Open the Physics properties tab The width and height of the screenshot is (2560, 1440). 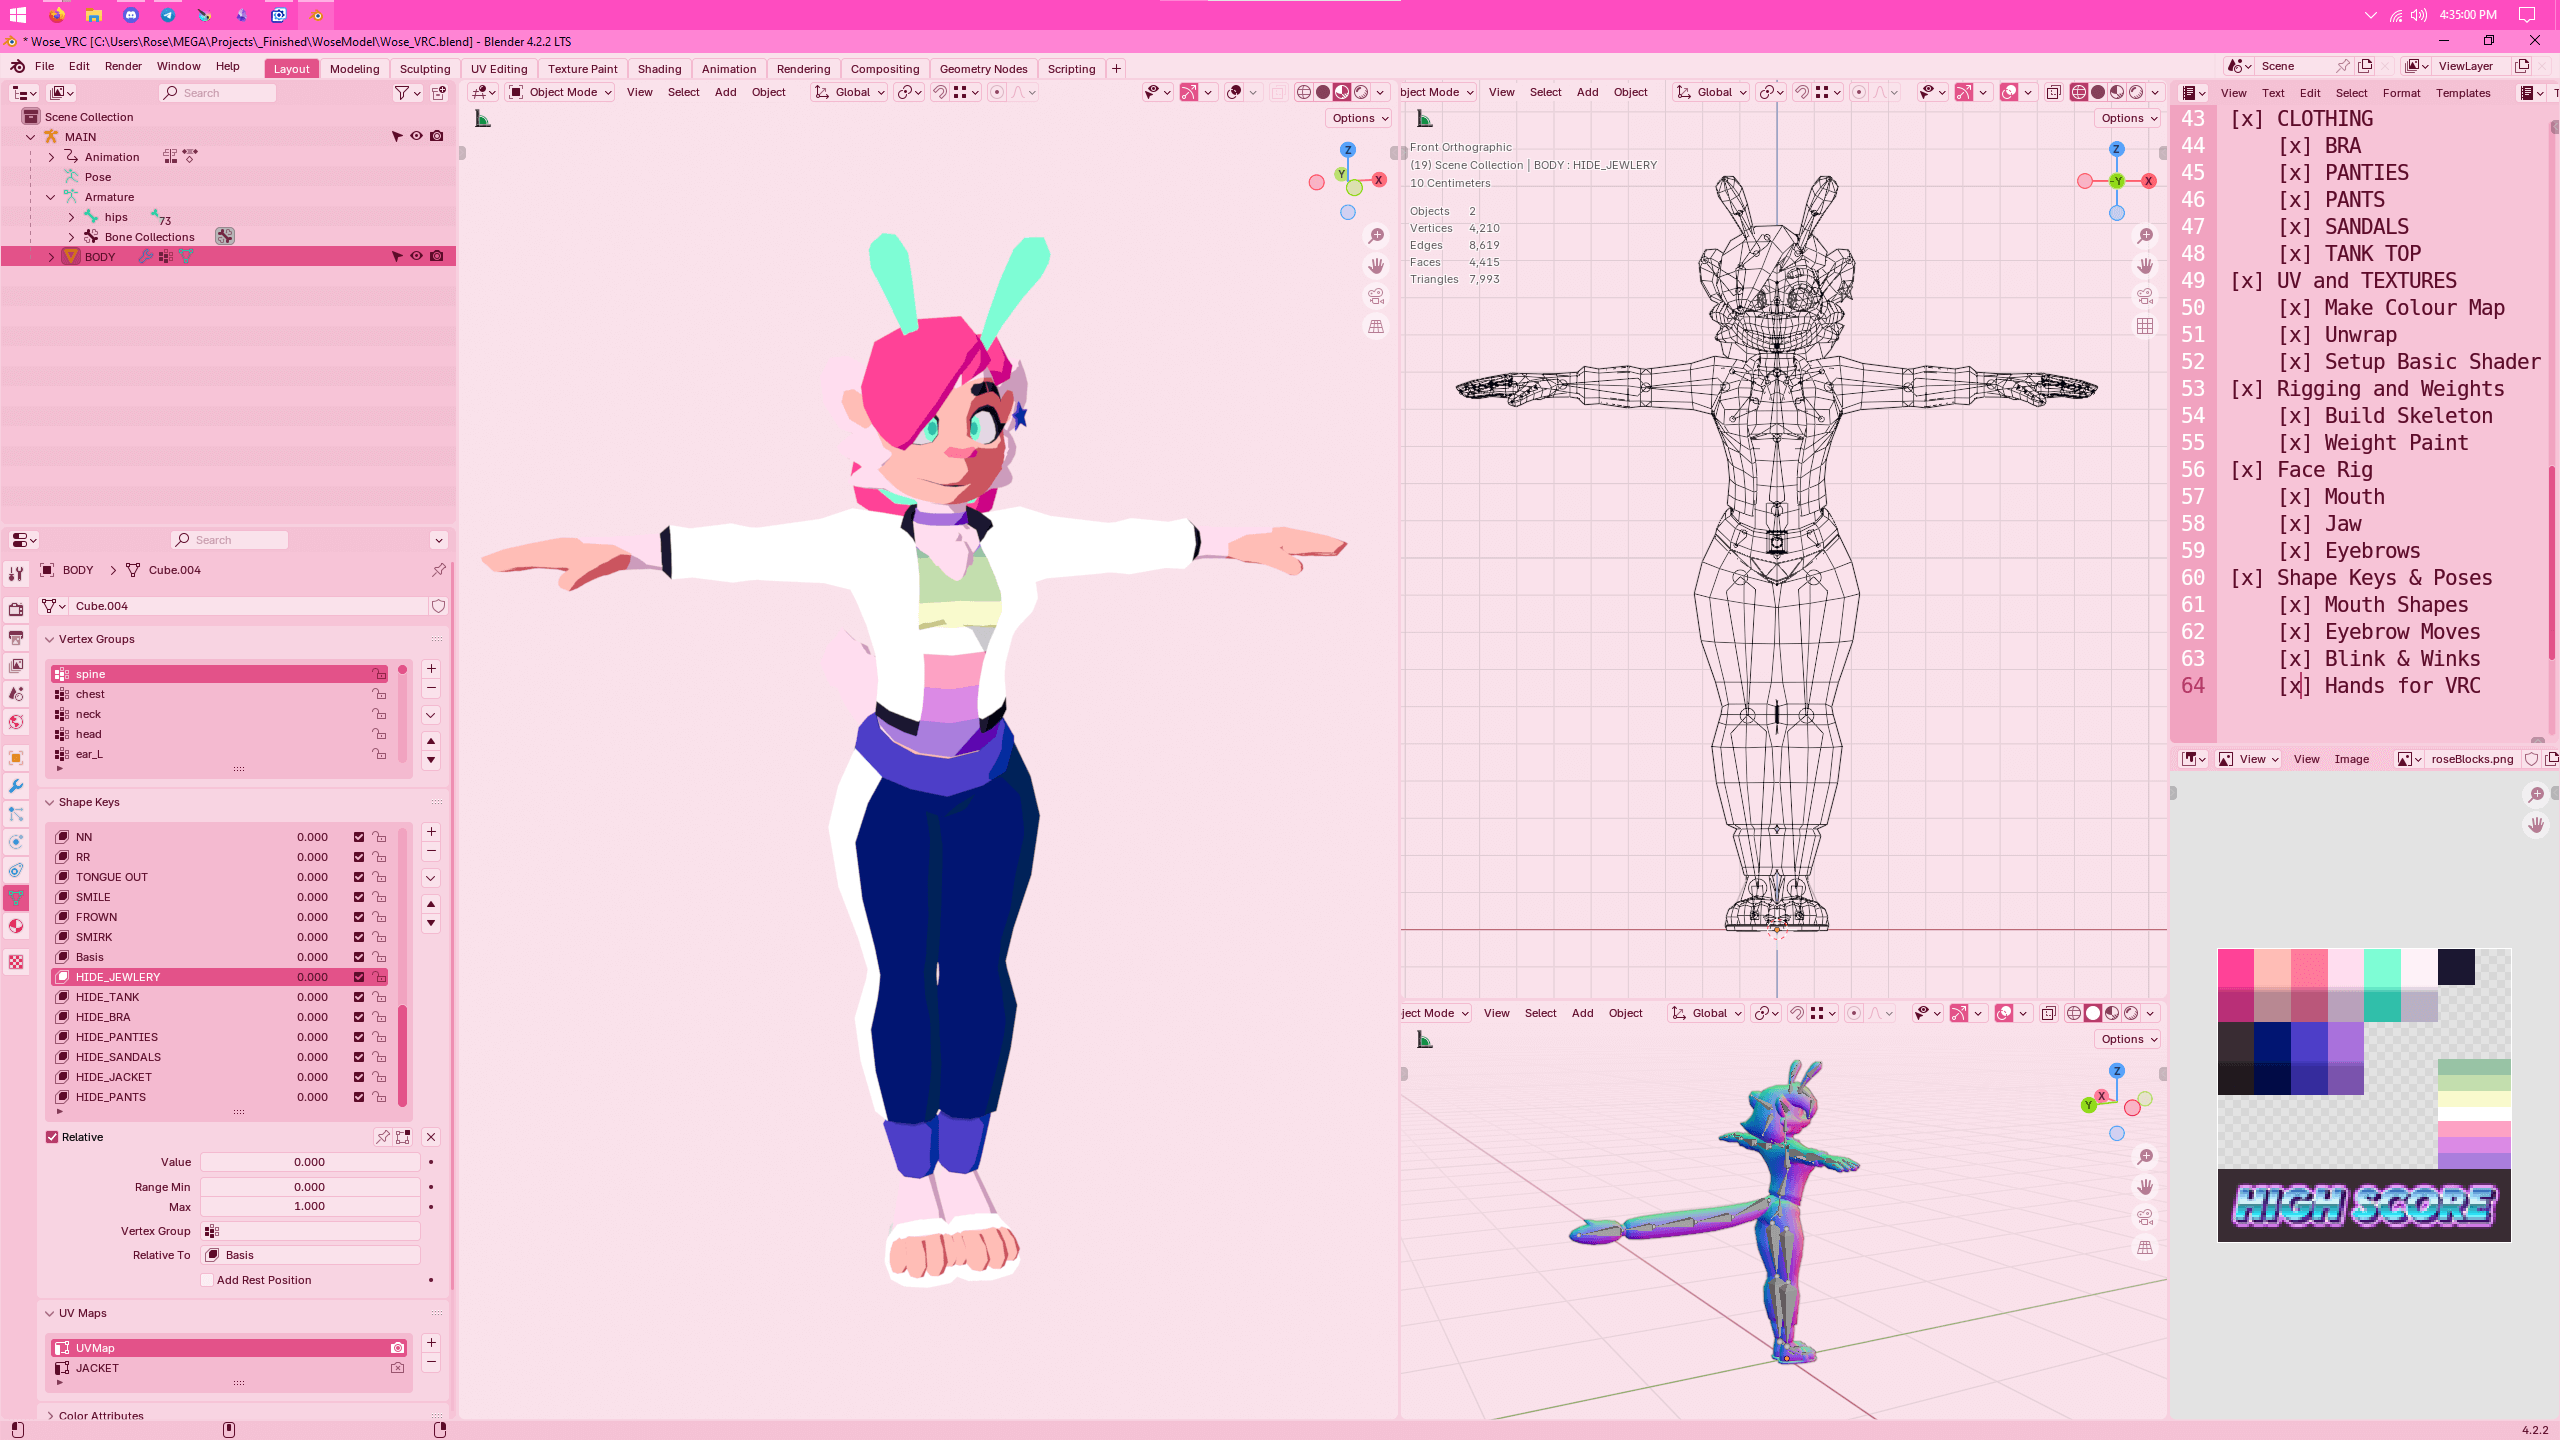pos(16,842)
